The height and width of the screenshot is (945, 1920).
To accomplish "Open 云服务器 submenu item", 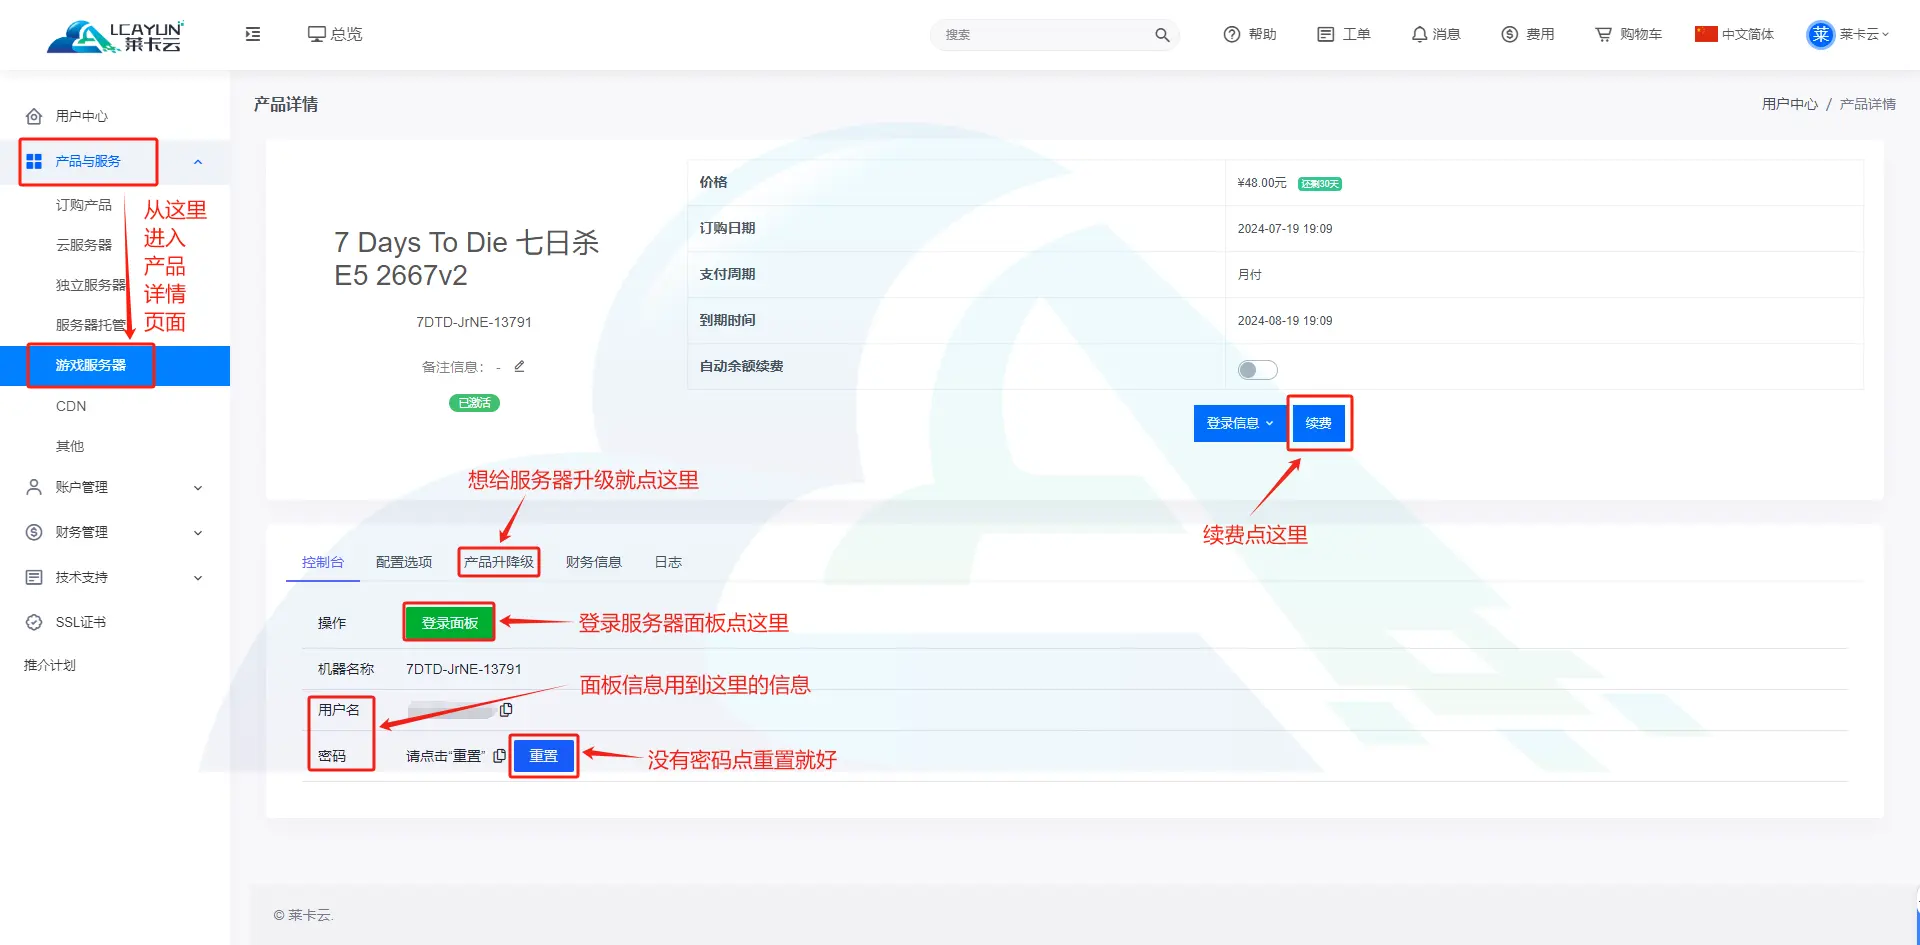I will coord(84,245).
